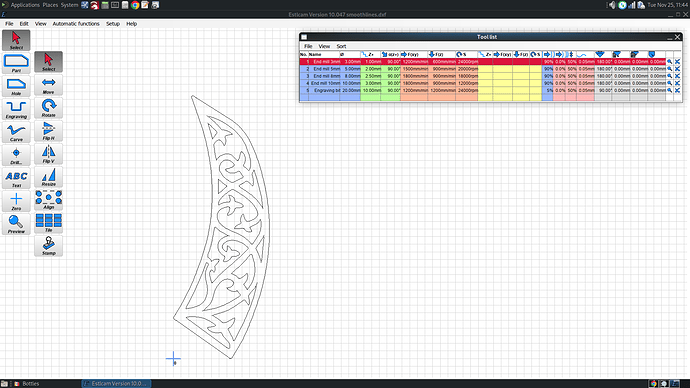Click magnifier icon for Engraving bit row
Viewport: 690px width, 388px height.
click(x=670, y=90)
